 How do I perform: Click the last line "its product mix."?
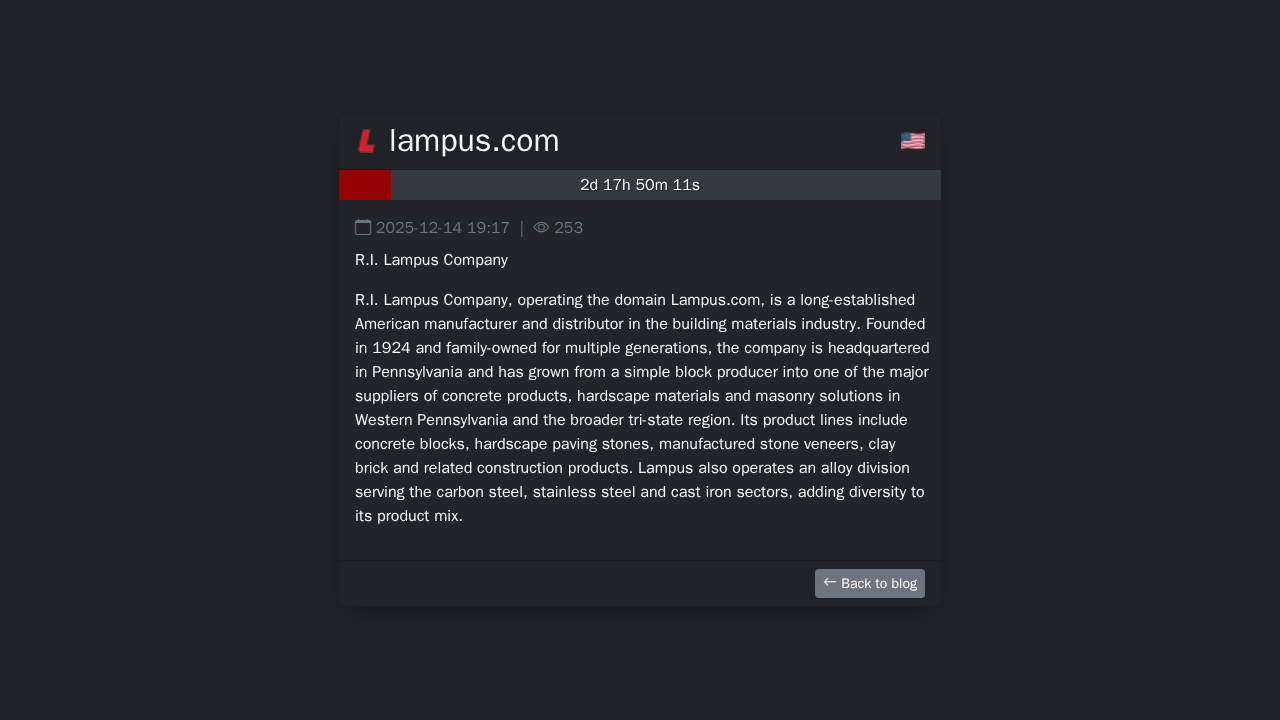tap(409, 516)
